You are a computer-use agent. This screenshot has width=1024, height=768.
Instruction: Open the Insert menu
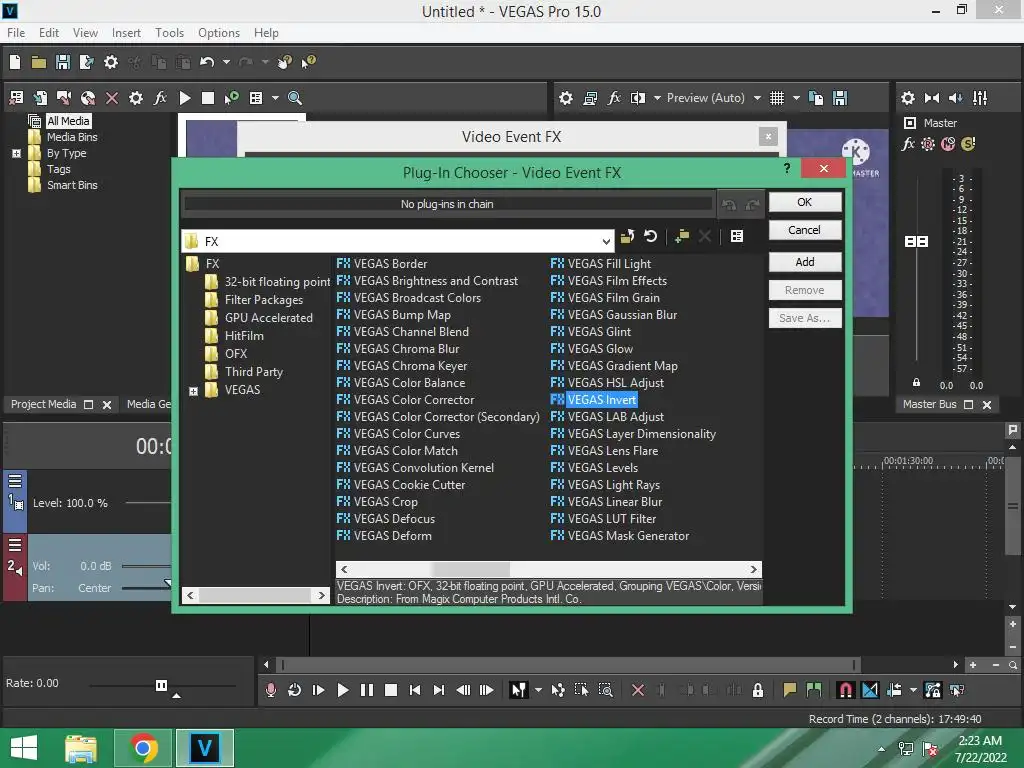[126, 33]
